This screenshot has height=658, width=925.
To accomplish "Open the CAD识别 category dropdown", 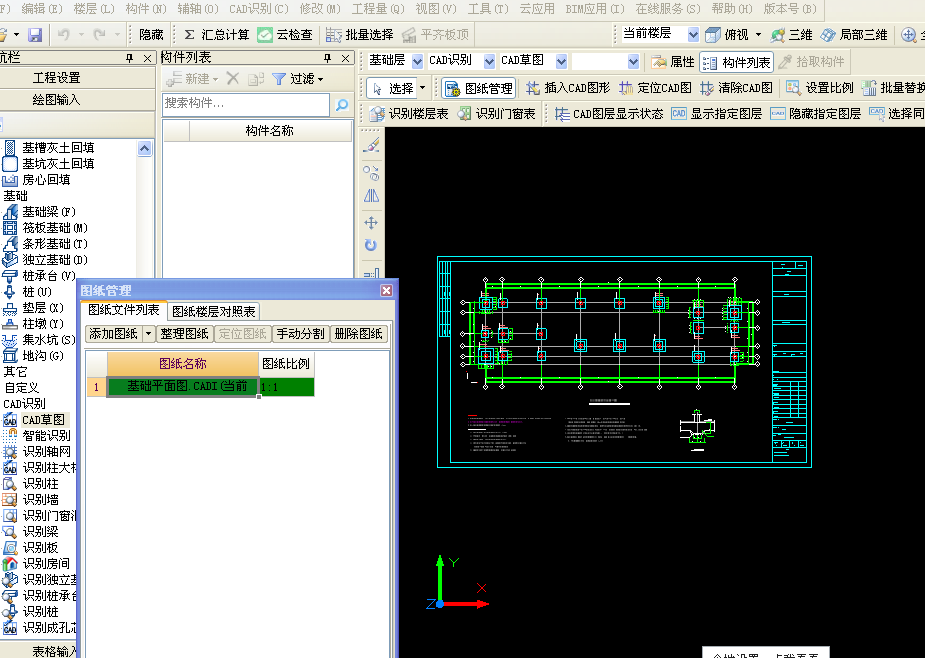I will point(489,61).
